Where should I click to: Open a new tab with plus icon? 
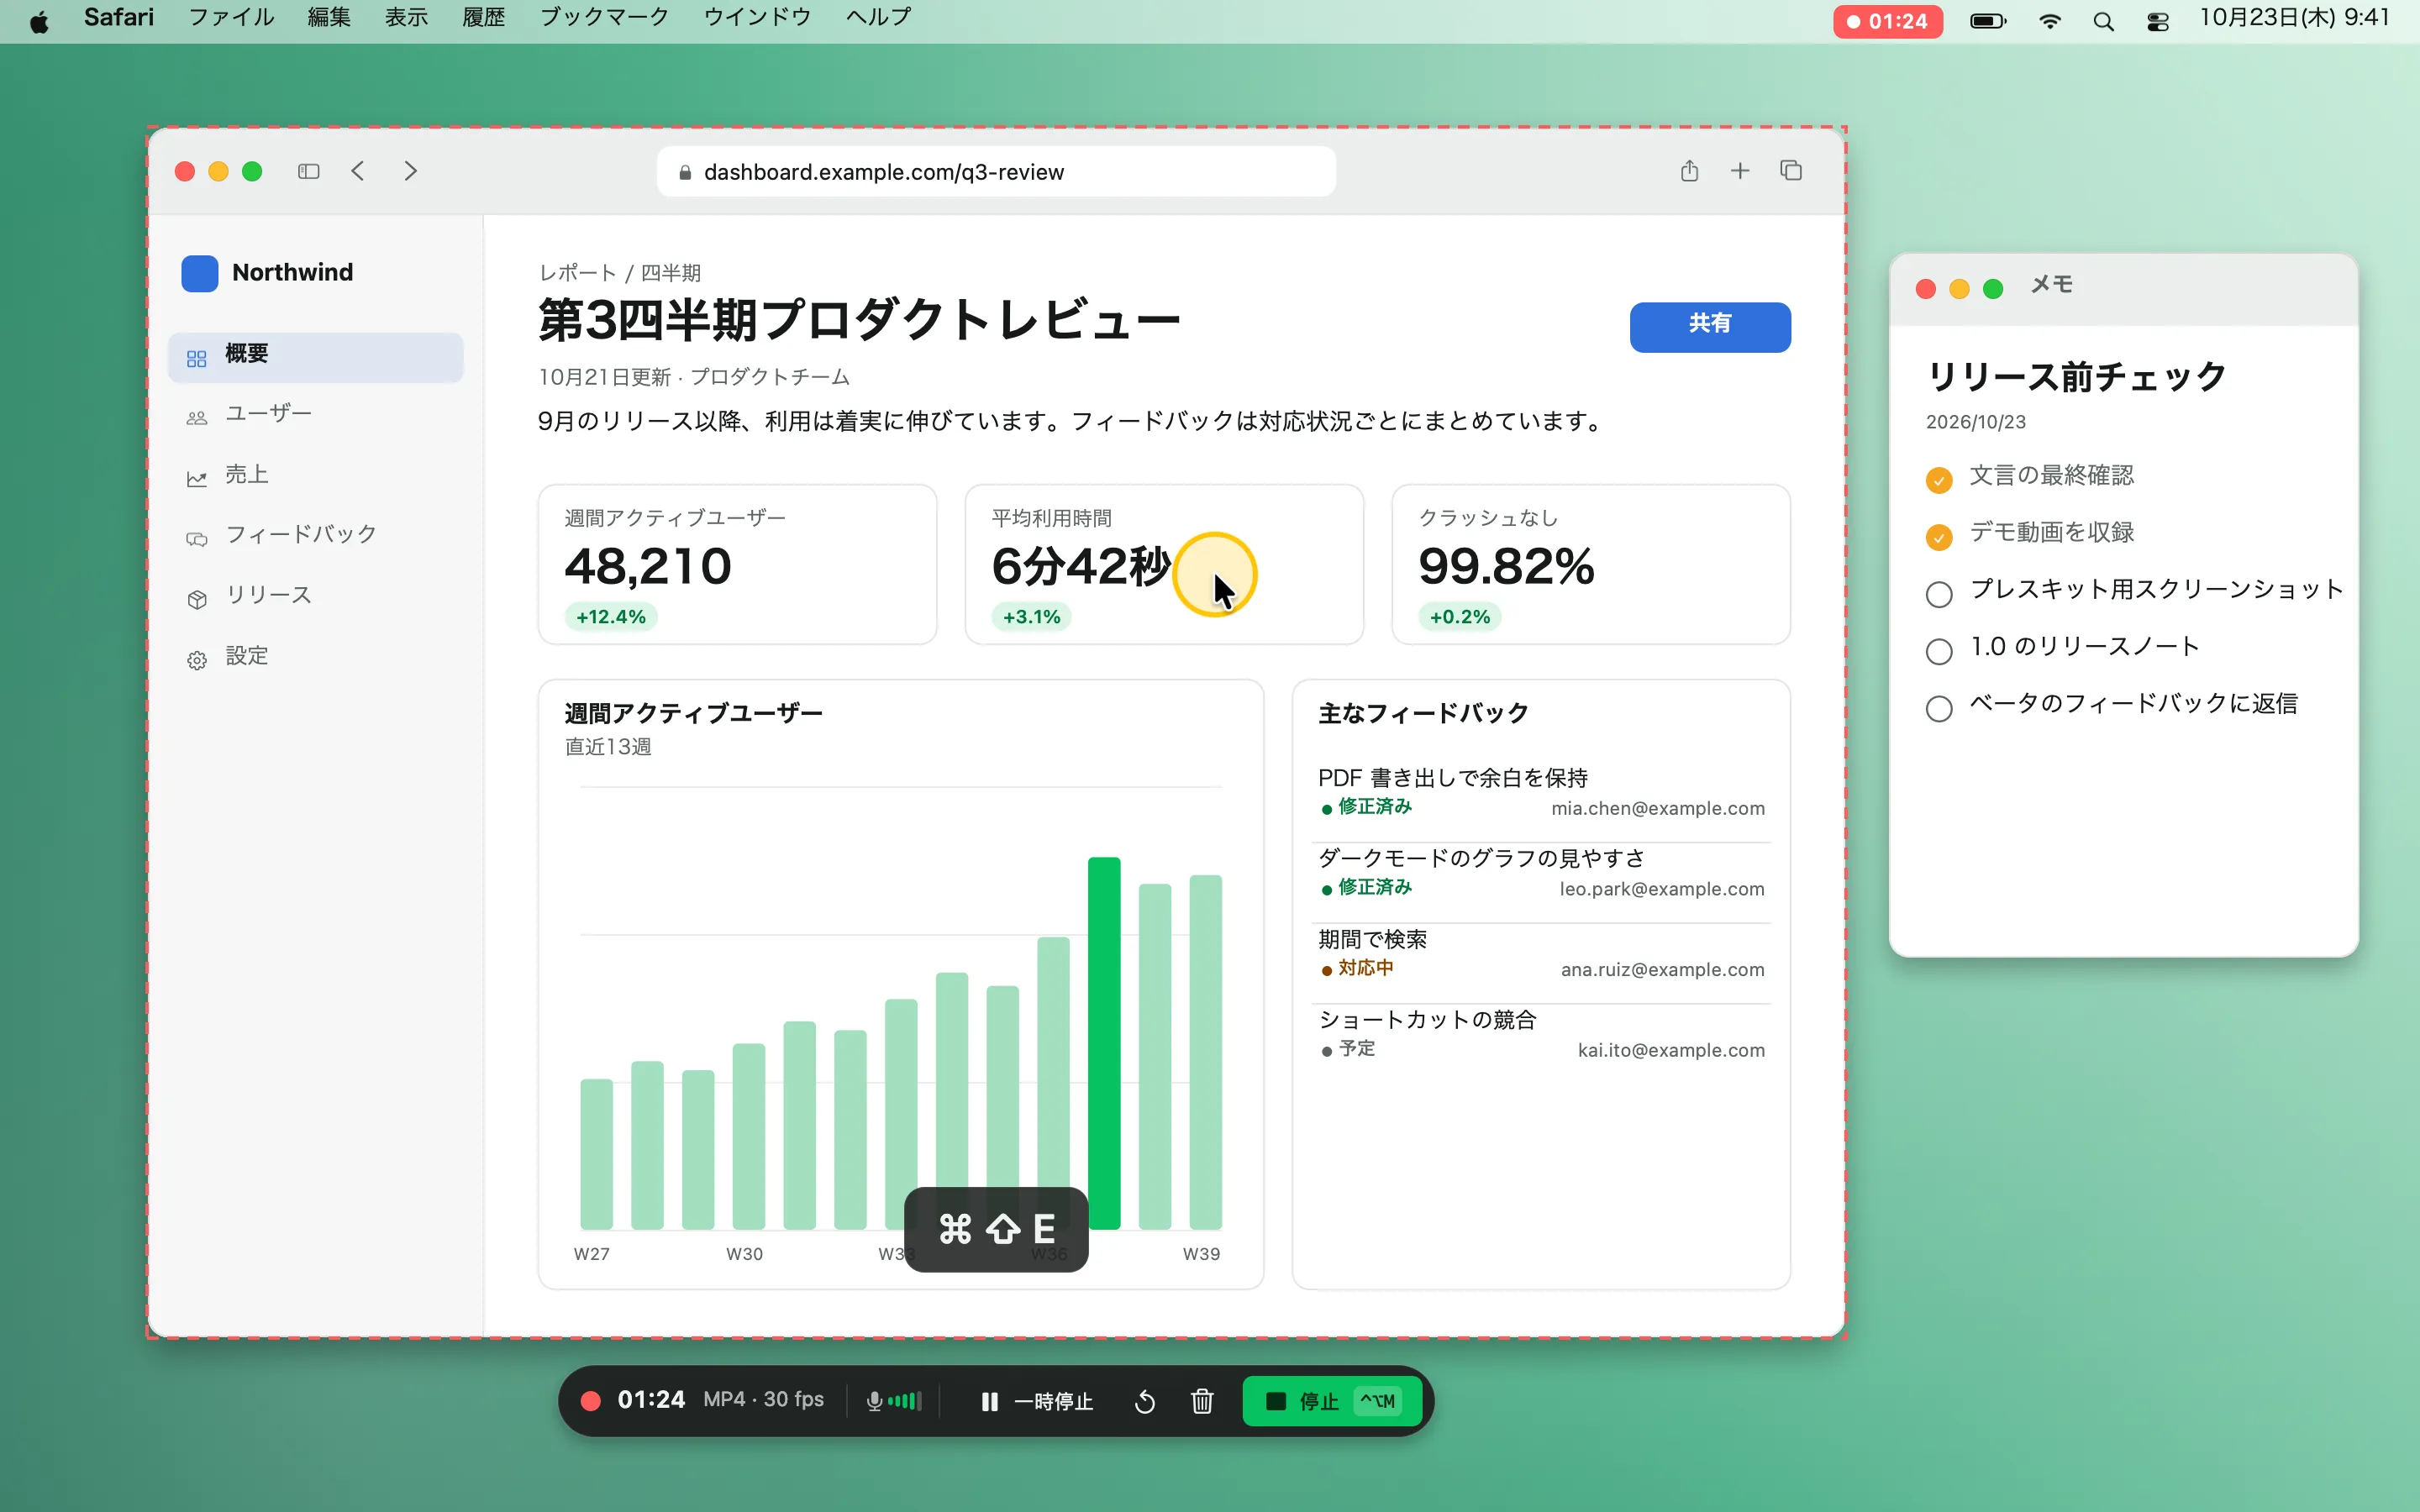[x=1740, y=171]
